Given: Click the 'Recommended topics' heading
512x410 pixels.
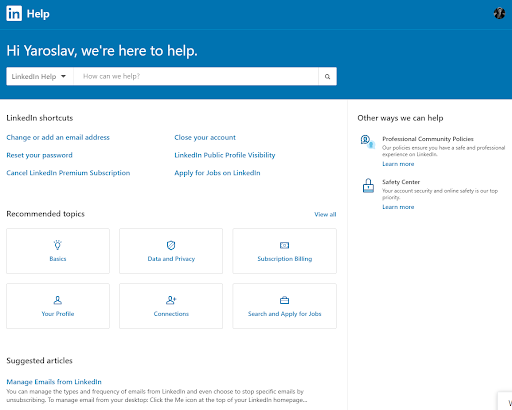Looking at the screenshot, I should 45,214.
